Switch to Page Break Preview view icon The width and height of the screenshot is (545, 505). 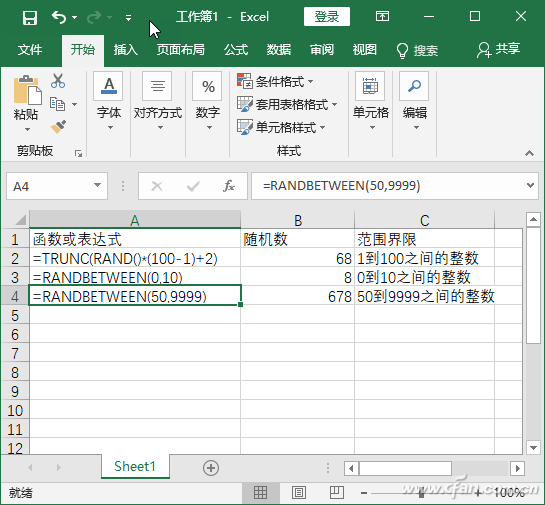[336, 492]
